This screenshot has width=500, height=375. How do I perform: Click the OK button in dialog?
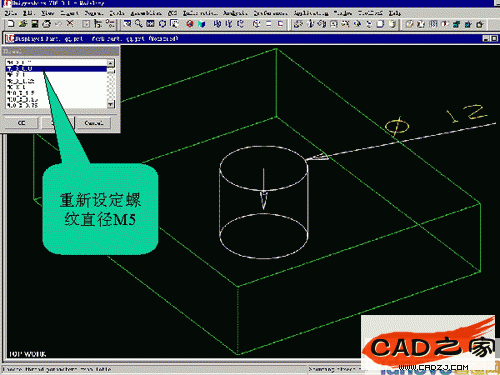(x=21, y=123)
